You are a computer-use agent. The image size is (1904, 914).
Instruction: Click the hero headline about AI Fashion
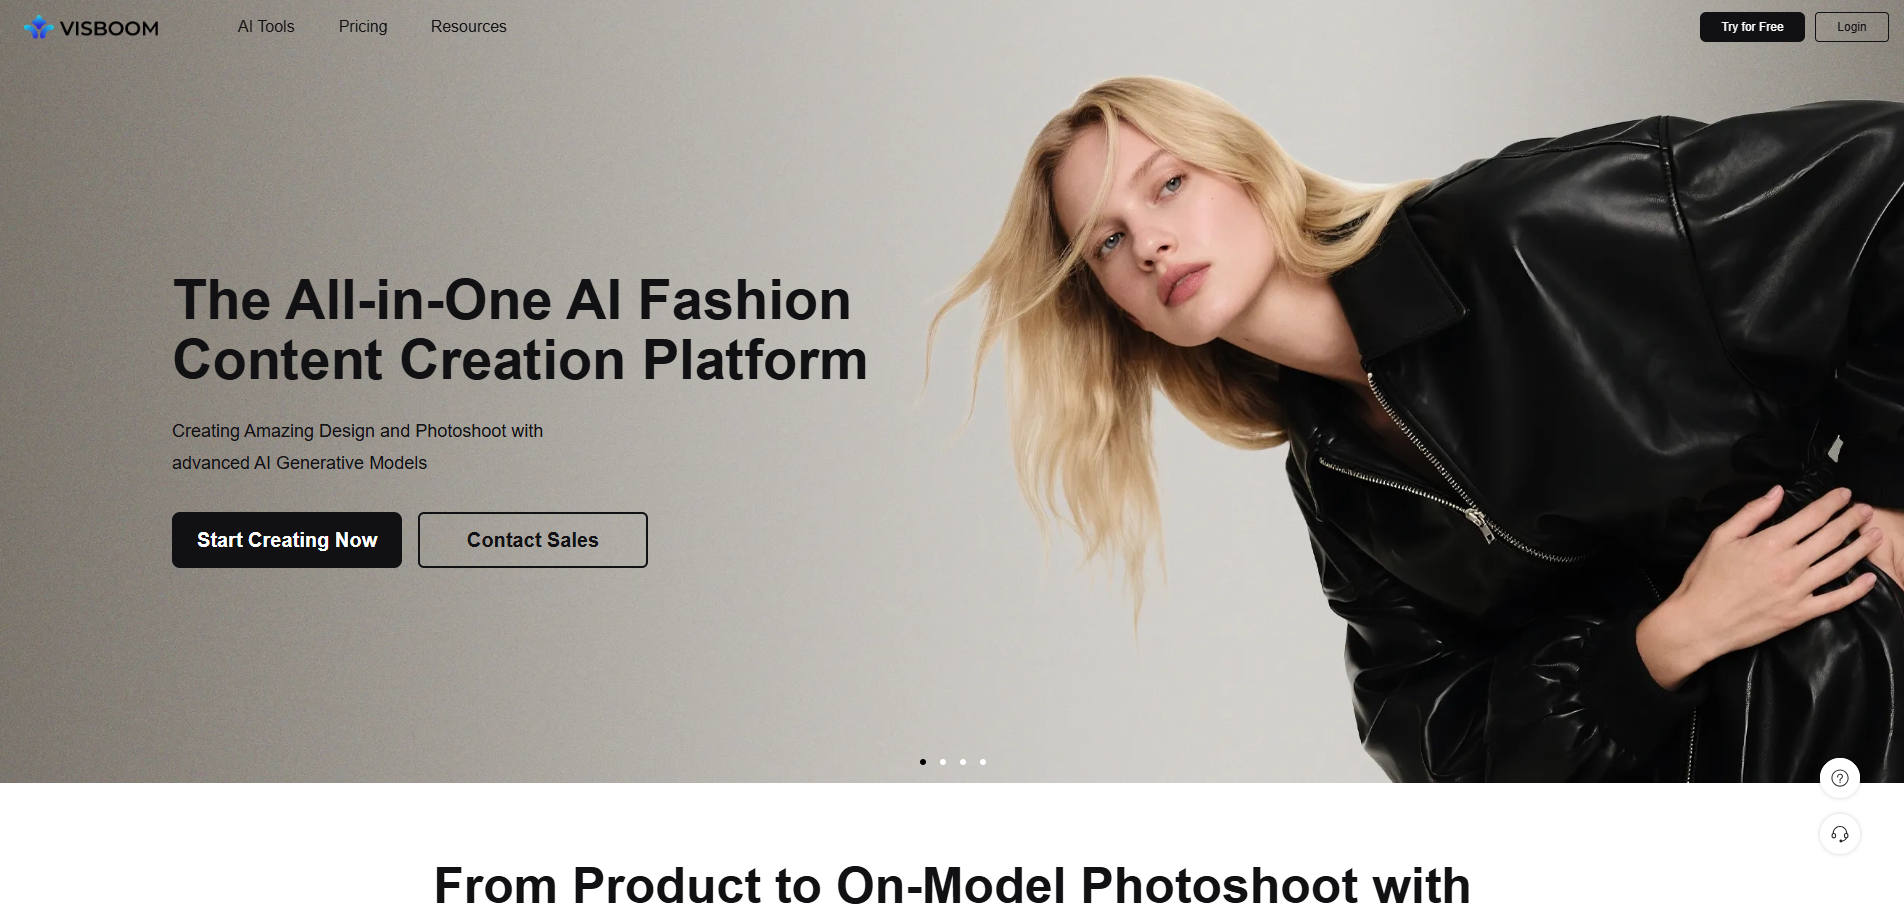520,330
